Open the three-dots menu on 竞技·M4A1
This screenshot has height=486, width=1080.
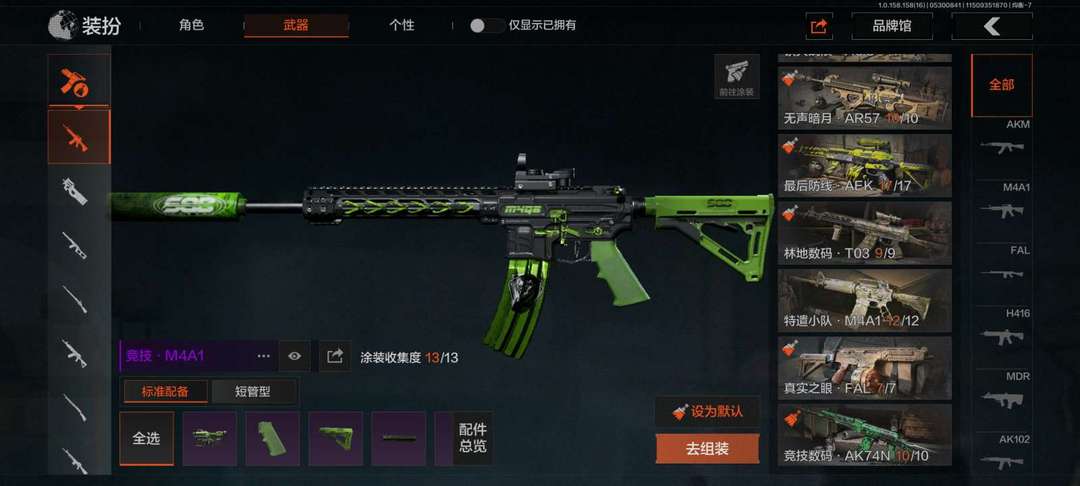(262, 356)
